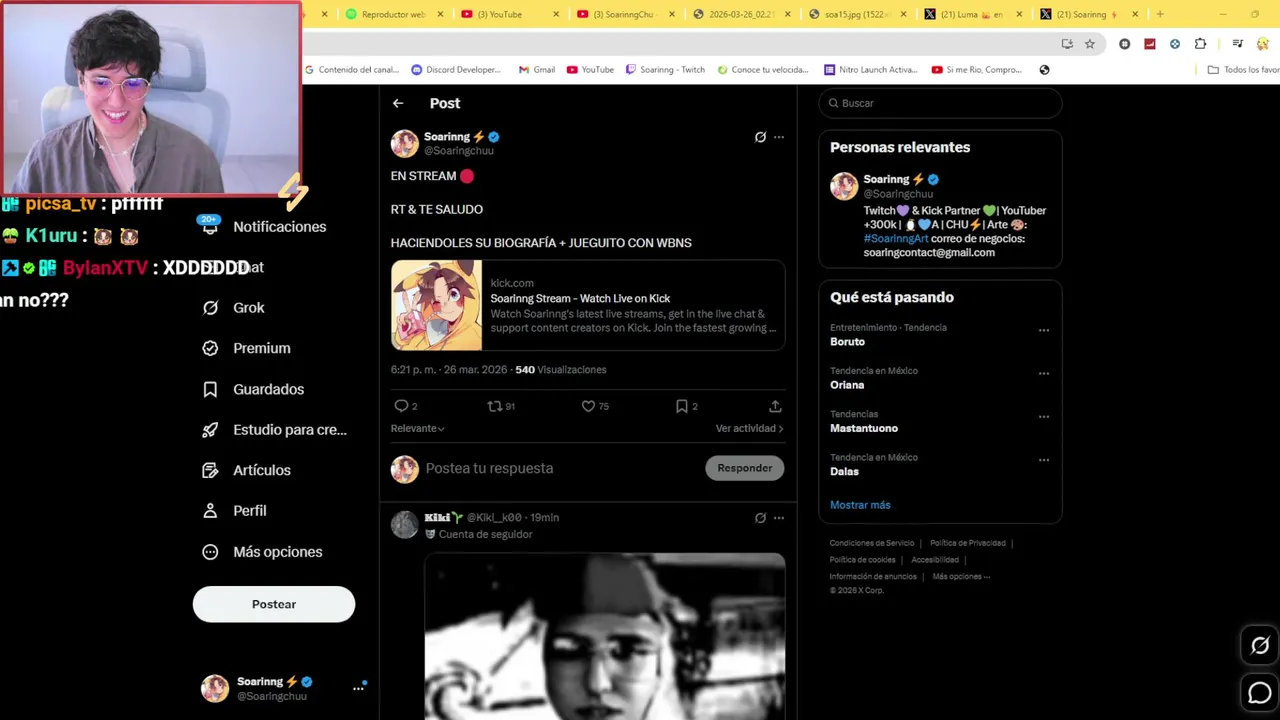
Task: Open the Gmail bookmark
Action: [537, 70]
